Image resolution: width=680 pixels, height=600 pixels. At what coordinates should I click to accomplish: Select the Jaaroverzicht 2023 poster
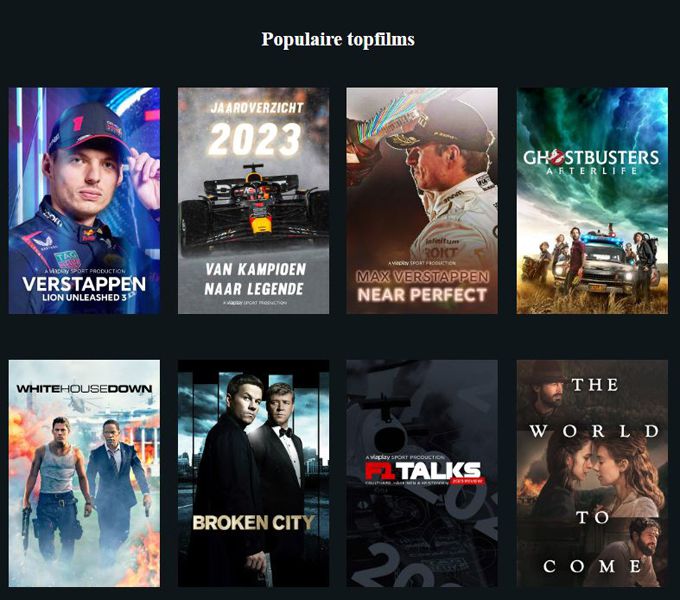click(253, 201)
